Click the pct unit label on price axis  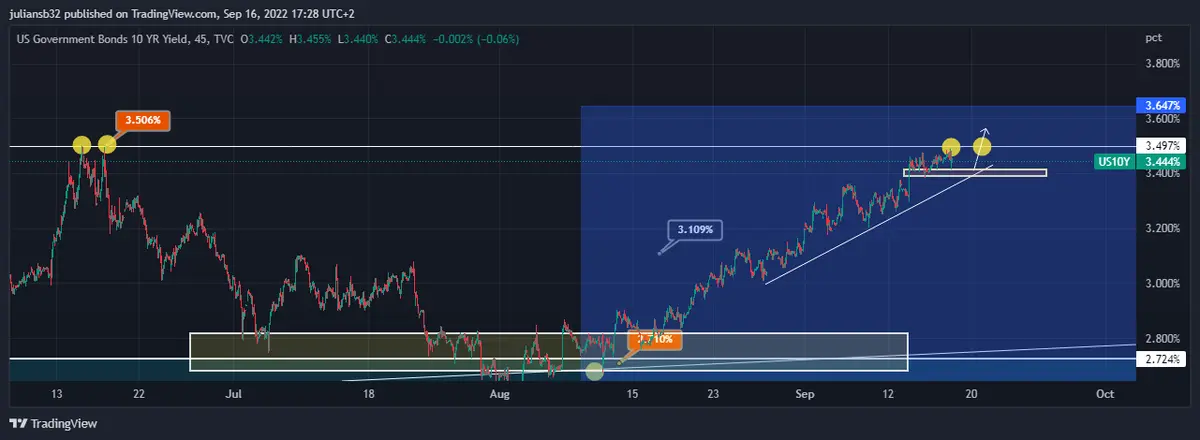(x=1153, y=37)
